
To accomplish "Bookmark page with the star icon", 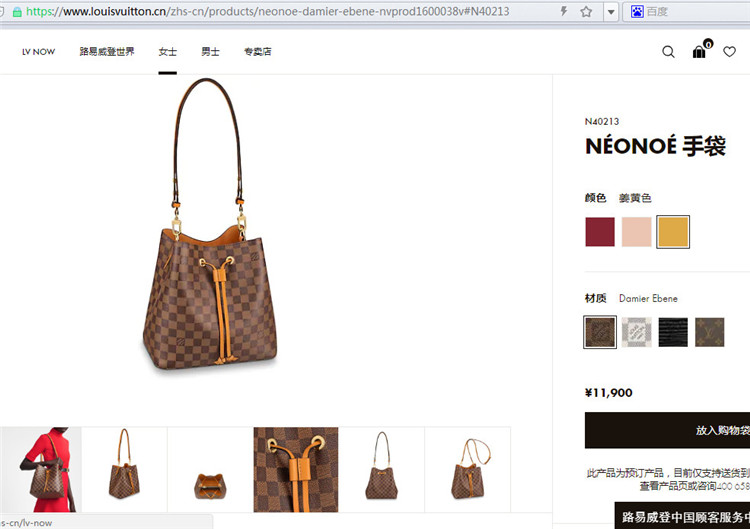I will (586, 11).
